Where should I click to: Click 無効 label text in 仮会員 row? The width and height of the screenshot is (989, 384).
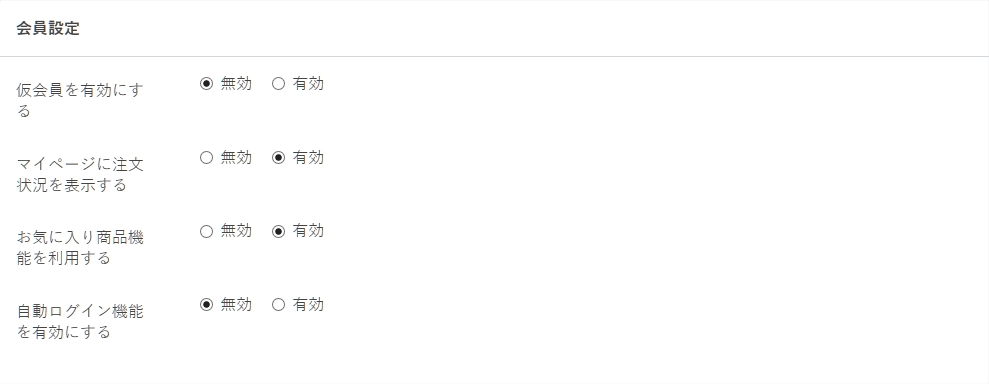(236, 84)
